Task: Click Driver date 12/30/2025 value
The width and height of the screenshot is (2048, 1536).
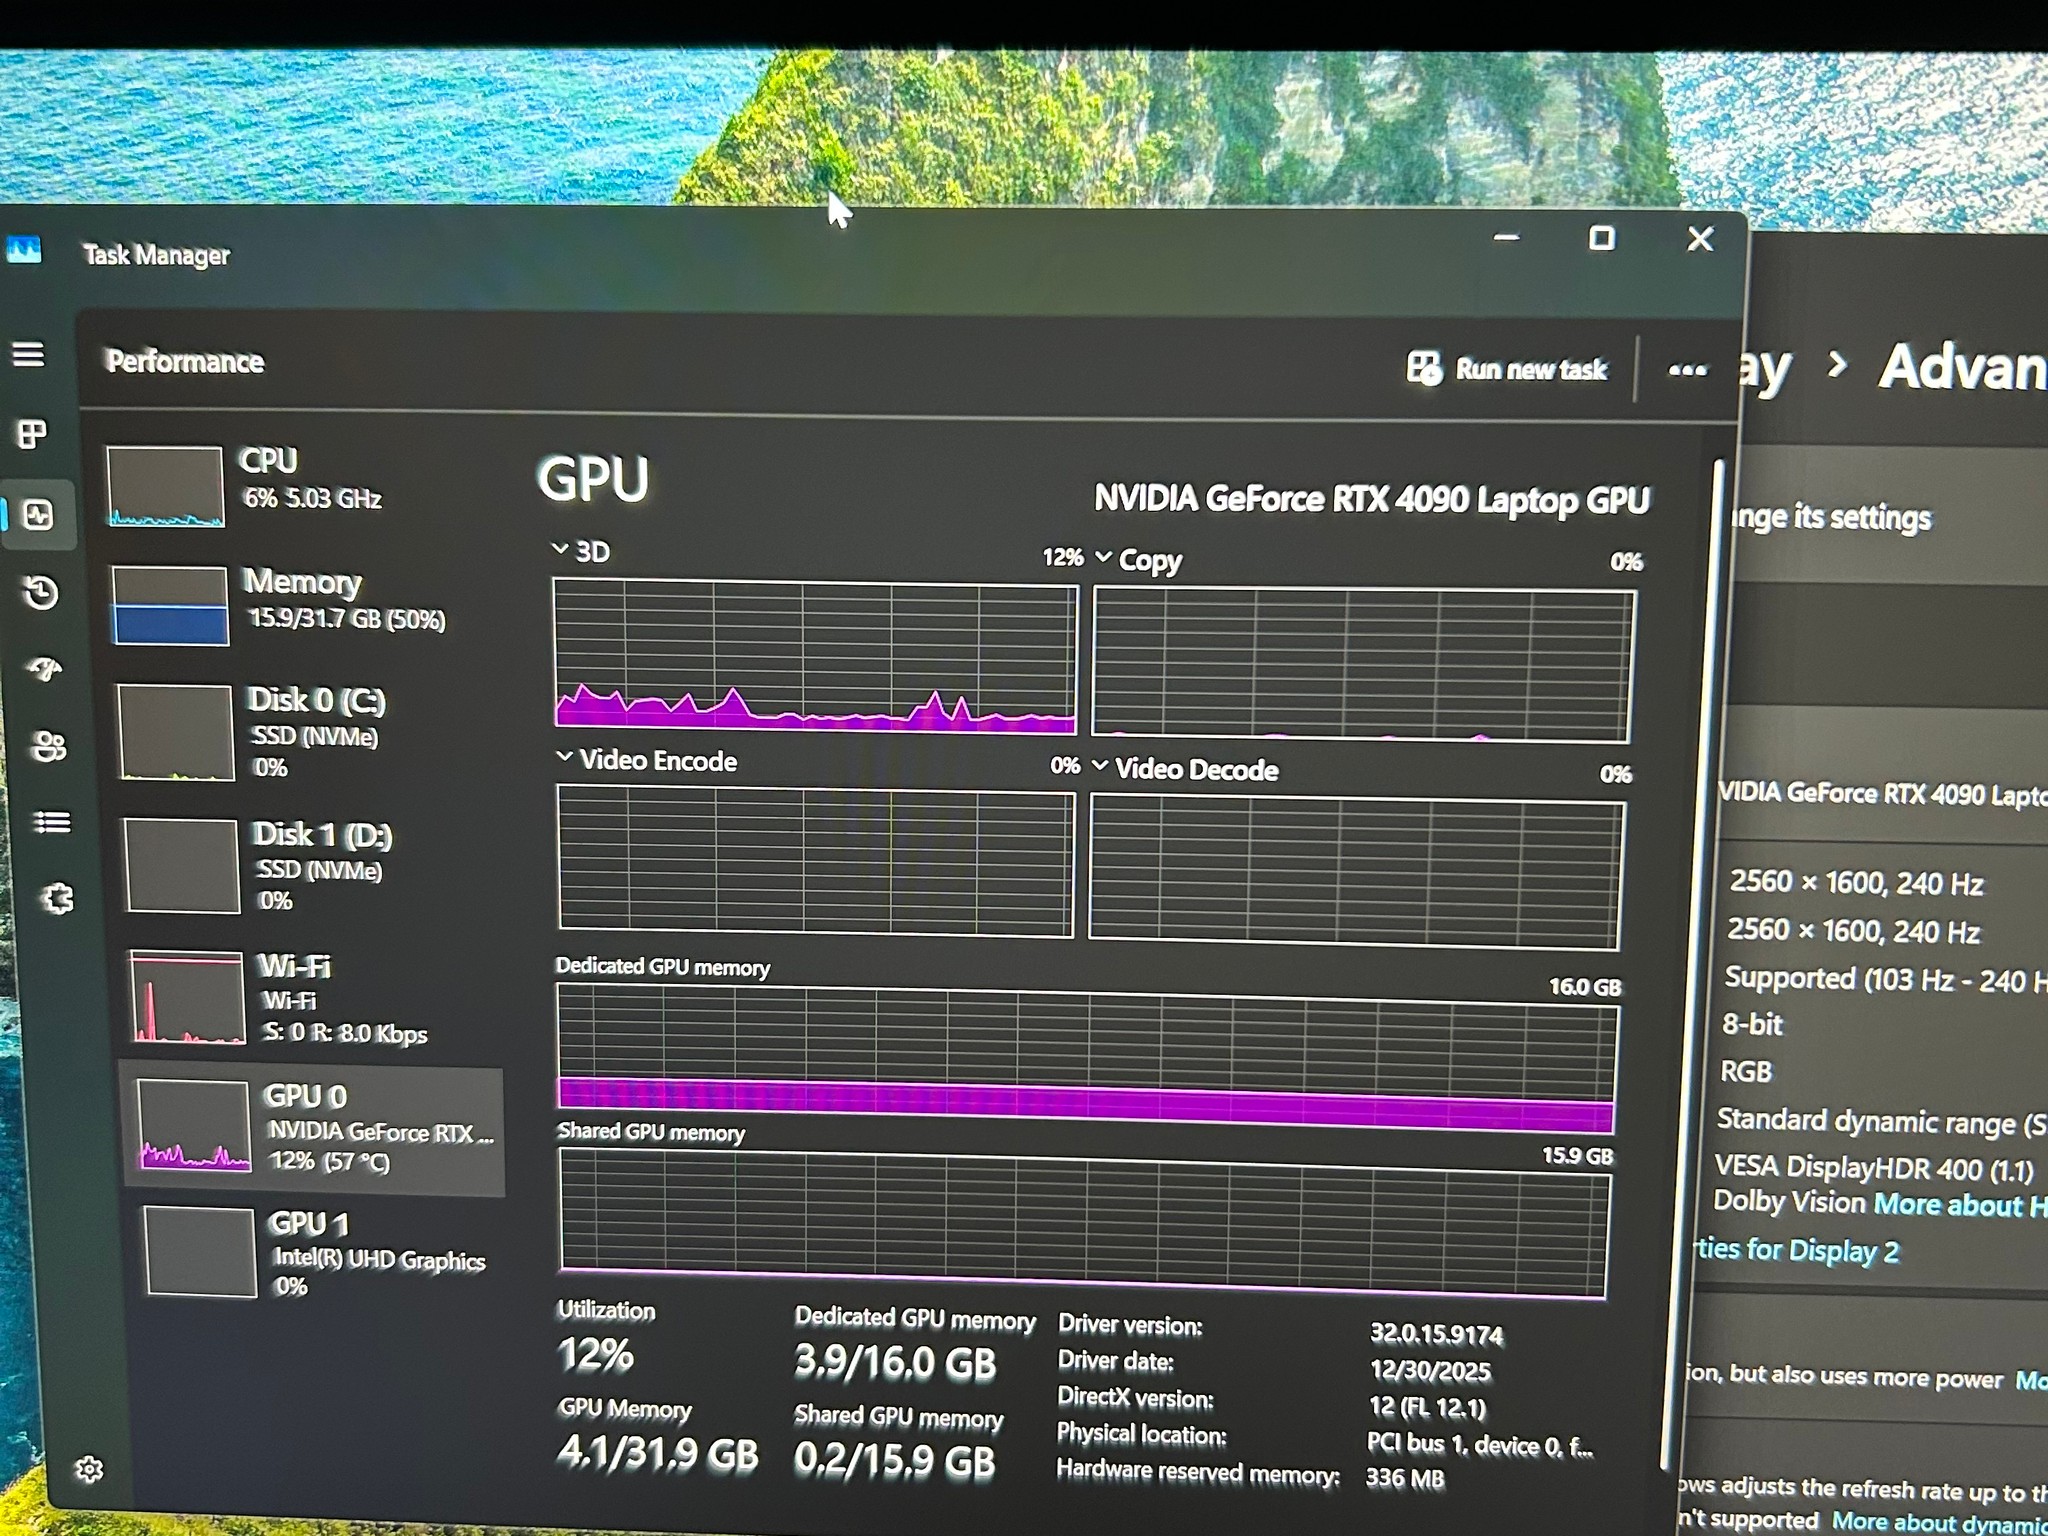Action: (1430, 1370)
